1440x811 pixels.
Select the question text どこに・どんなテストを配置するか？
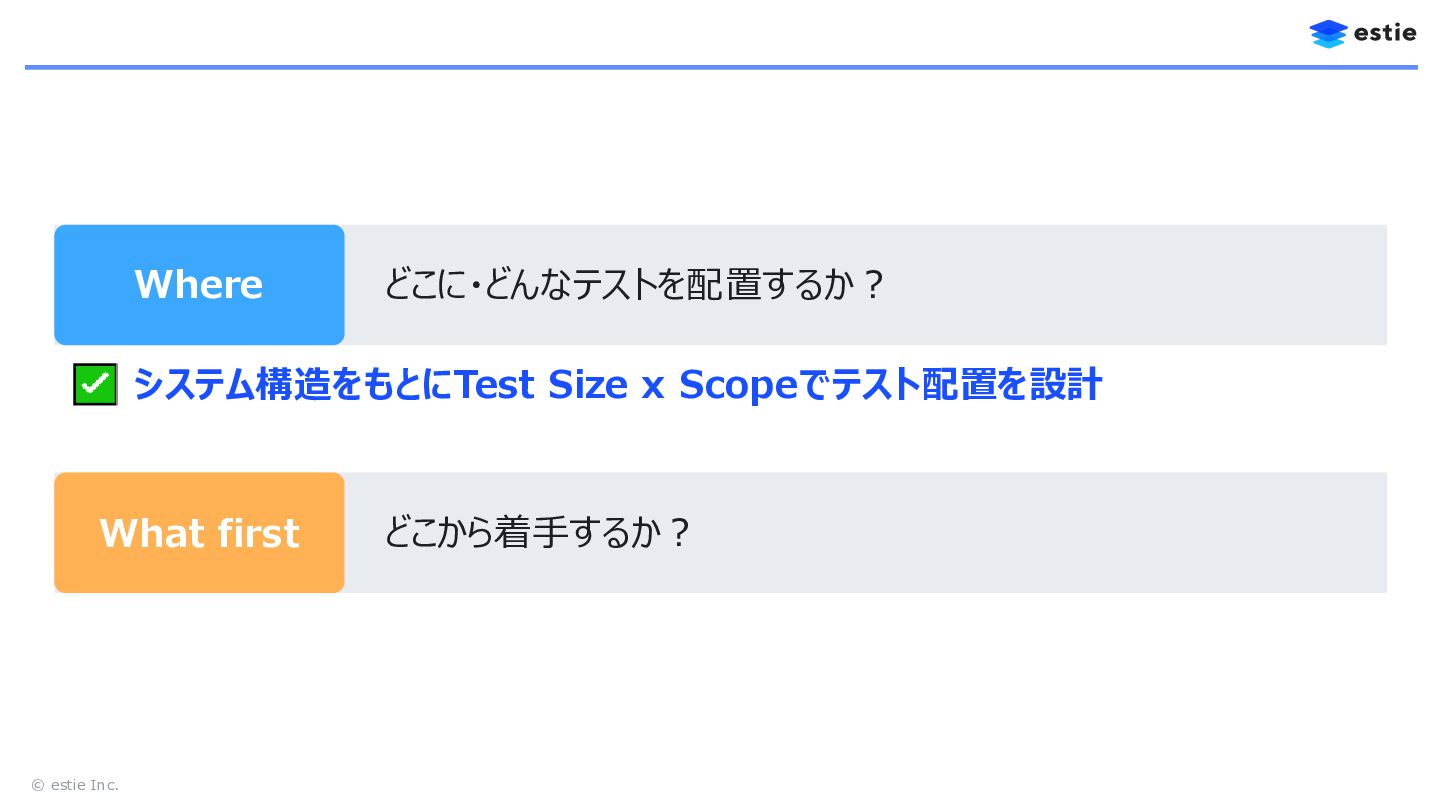tap(634, 285)
